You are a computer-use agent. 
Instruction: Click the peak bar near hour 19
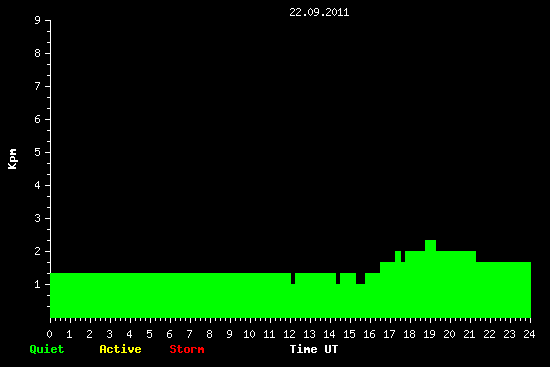[x=430, y=246]
